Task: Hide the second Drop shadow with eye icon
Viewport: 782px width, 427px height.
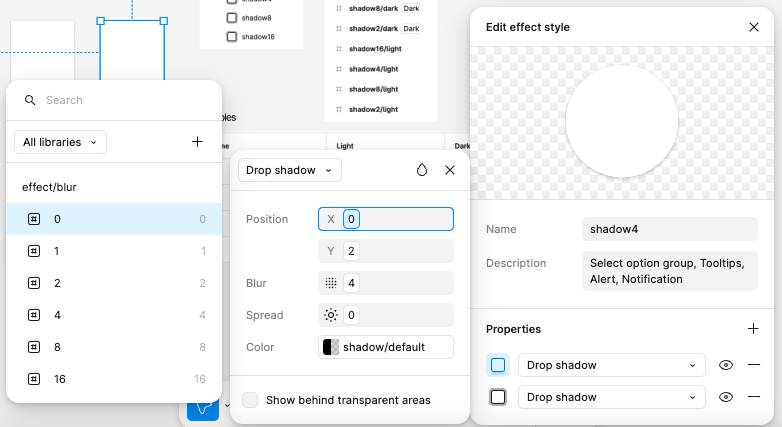Action: pos(726,397)
